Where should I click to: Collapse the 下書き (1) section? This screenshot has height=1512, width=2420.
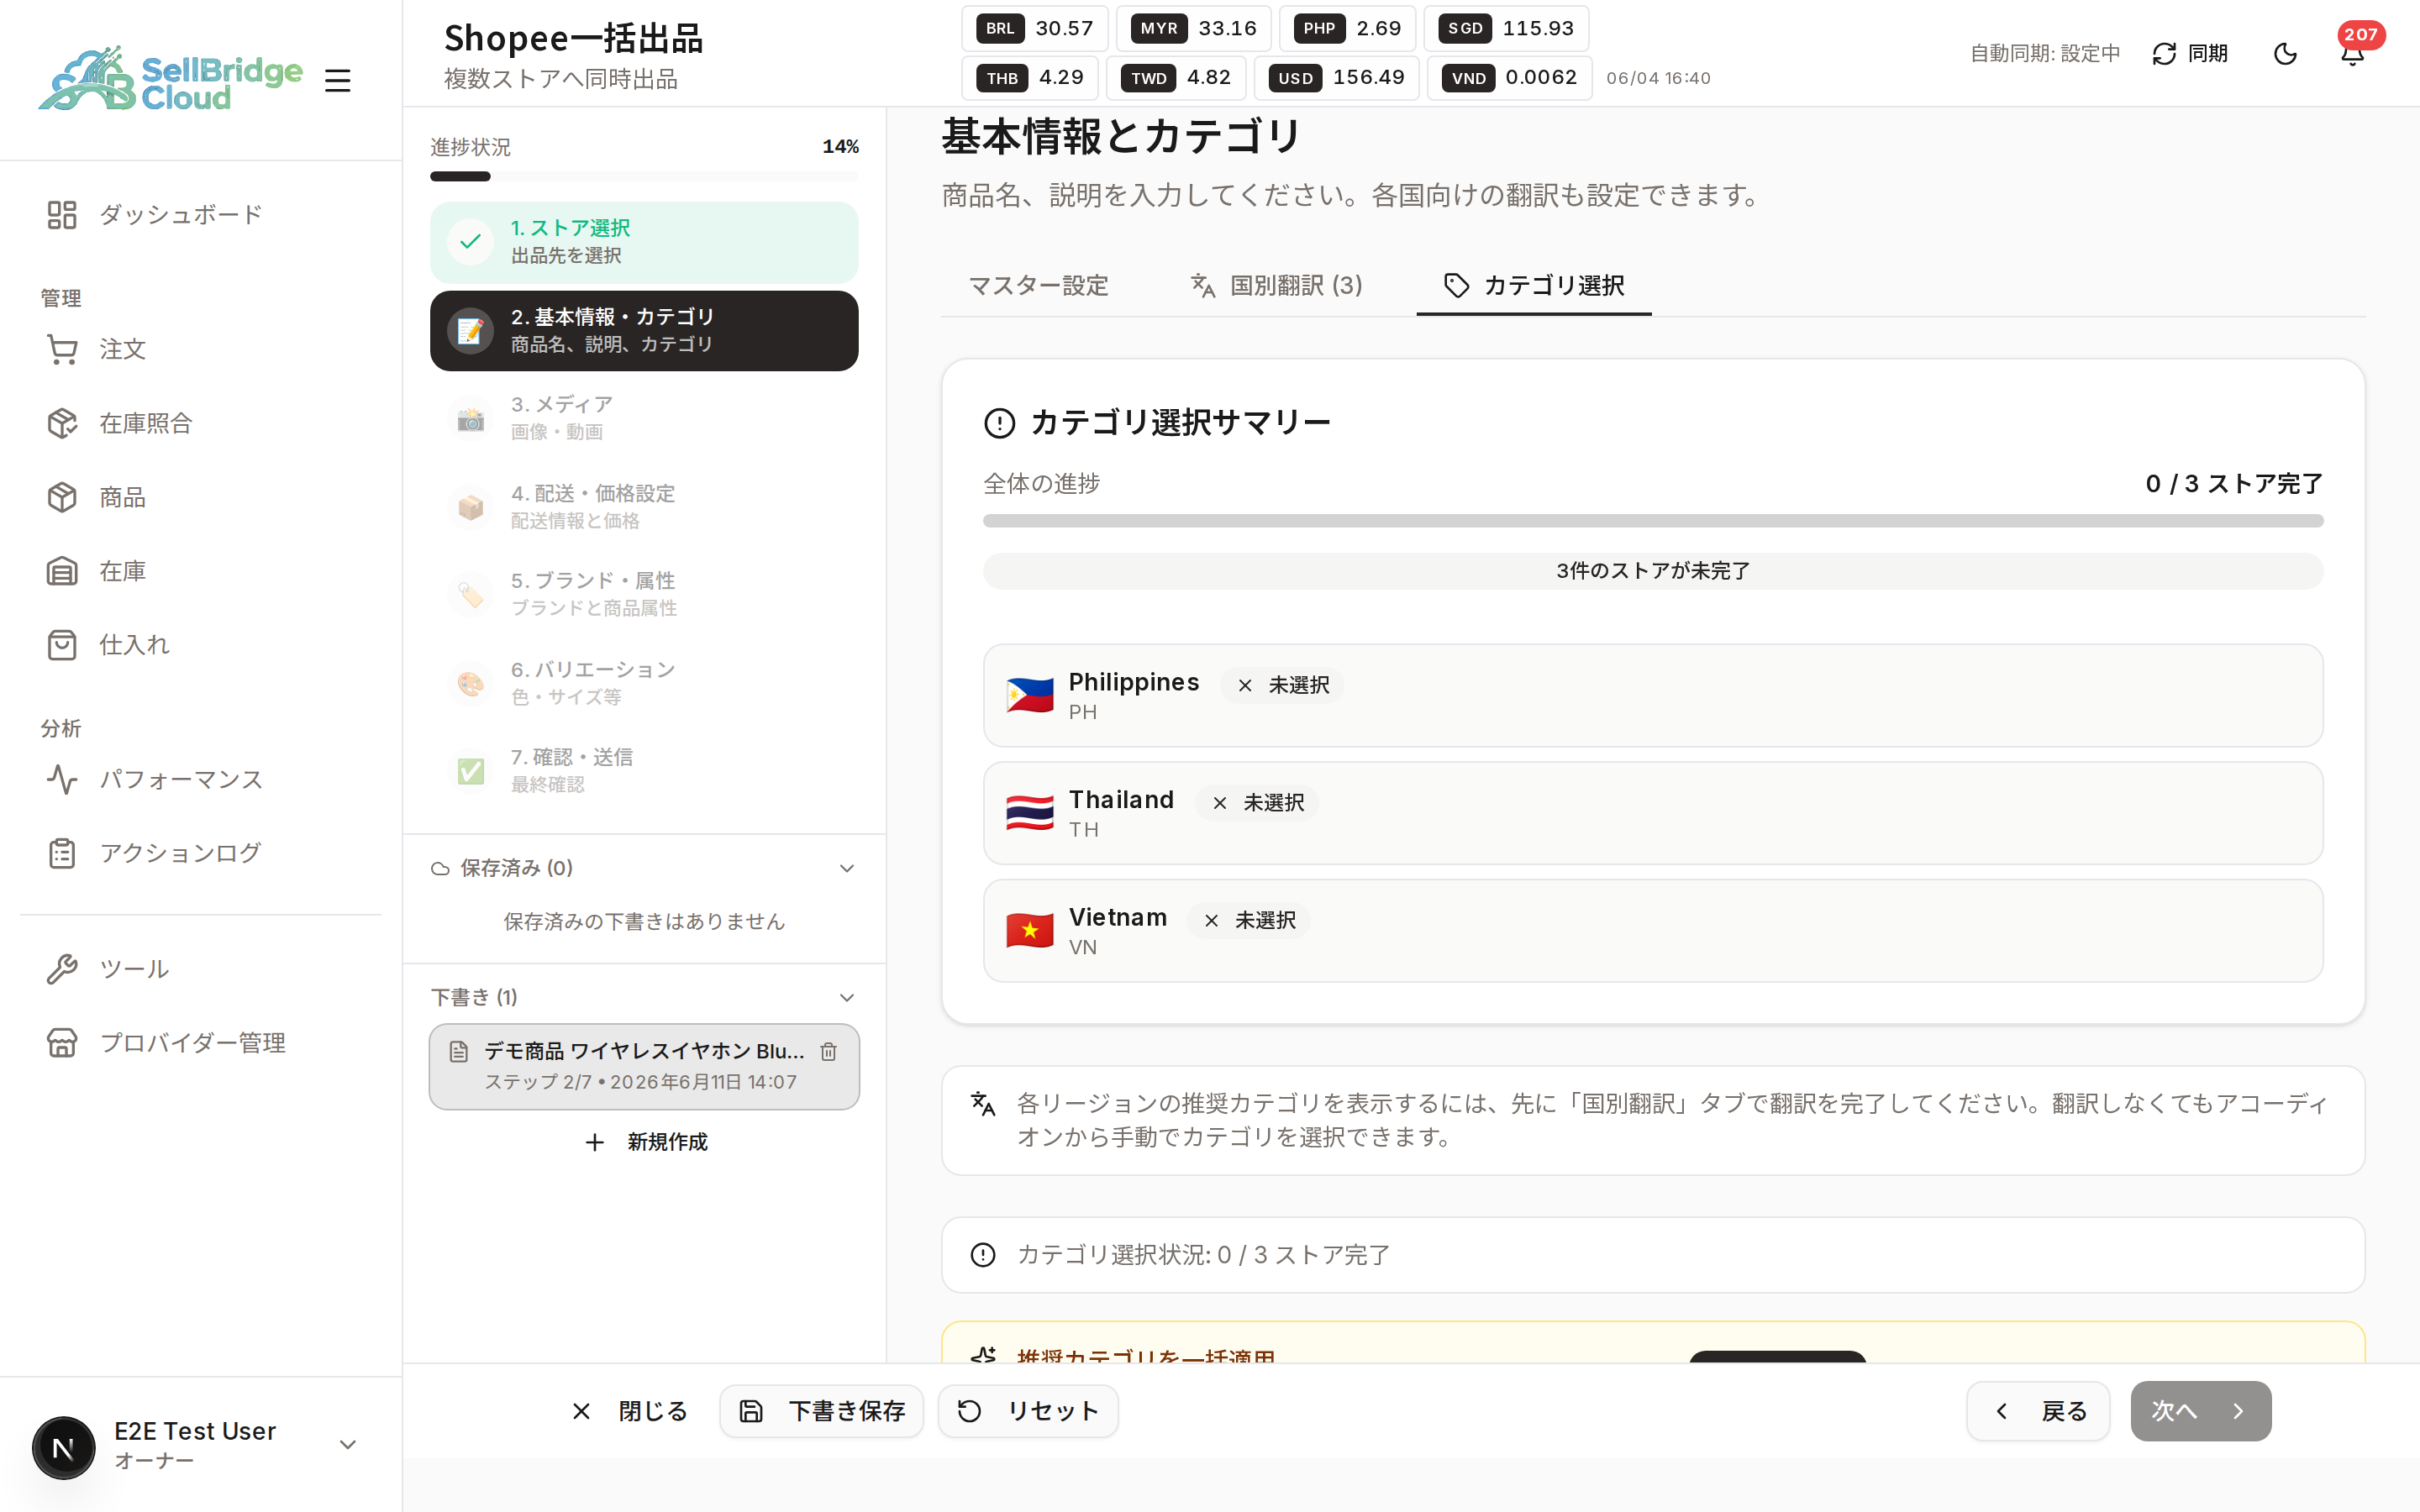point(644,997)
